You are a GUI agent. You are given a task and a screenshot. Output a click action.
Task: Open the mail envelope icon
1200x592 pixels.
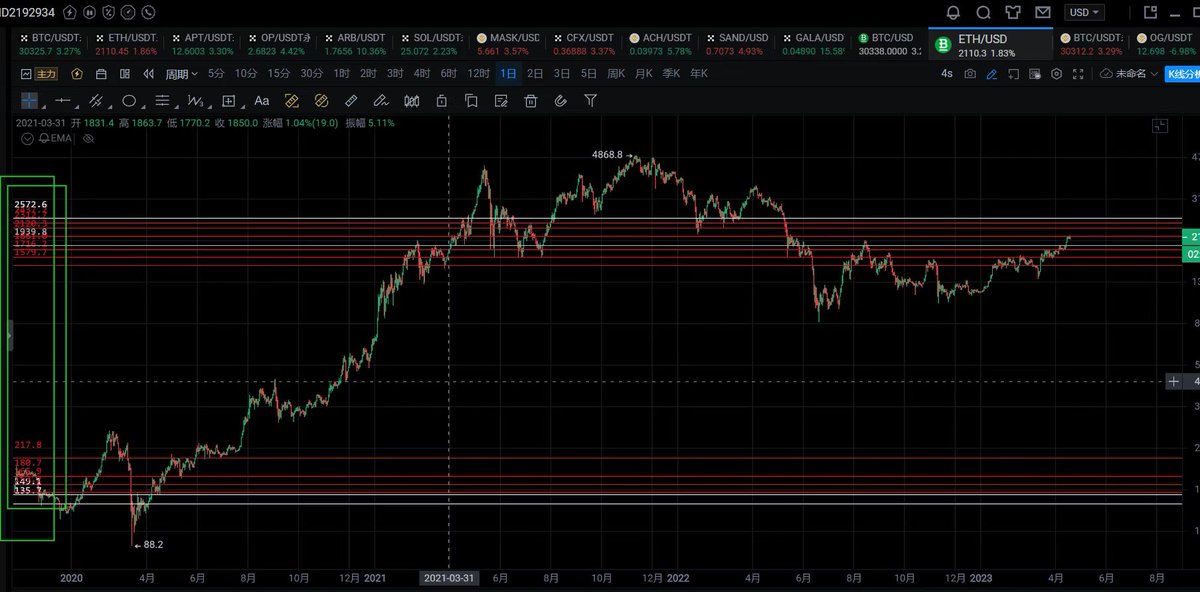pyautogui.click(x=1043, y=12)
